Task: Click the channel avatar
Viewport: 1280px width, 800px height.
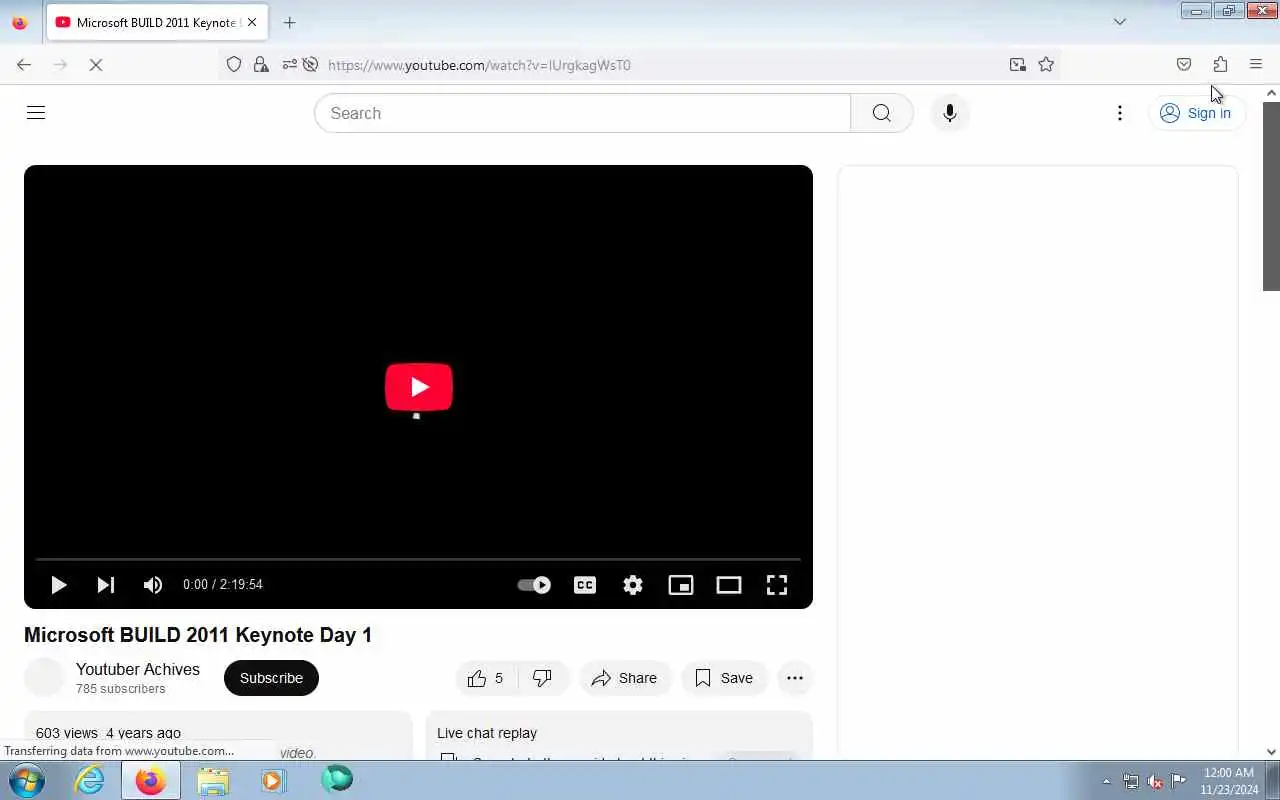Action: [44, 678]
